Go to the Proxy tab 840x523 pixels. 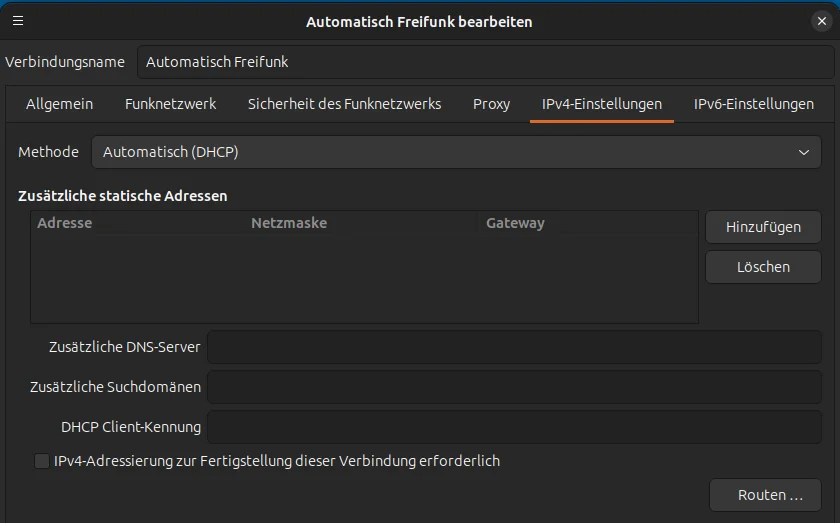coord(491,104)
